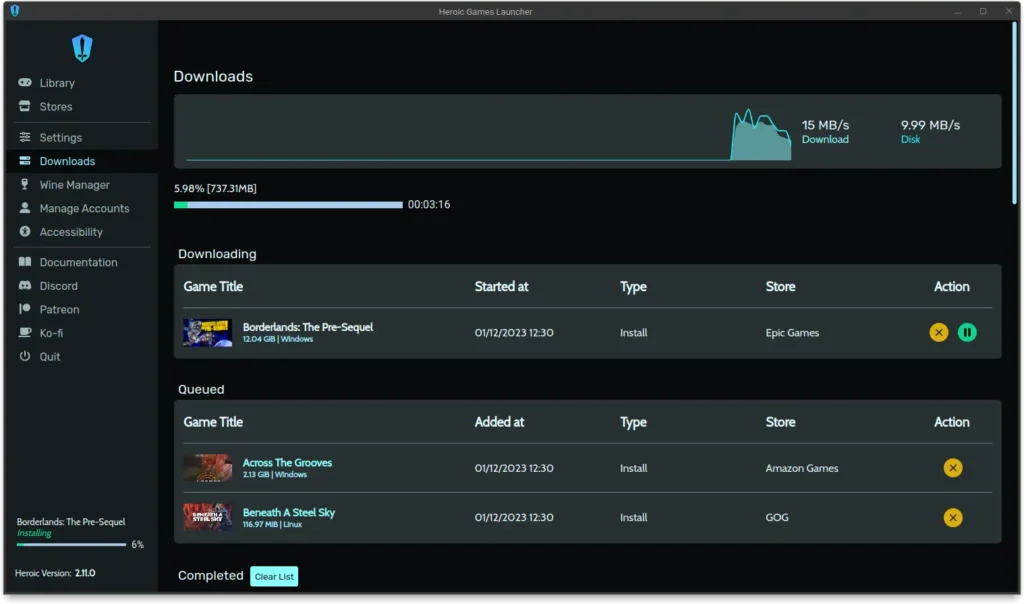
Task: Remove Beneath A Steel Sky from queue
Action: pos(952,517)
